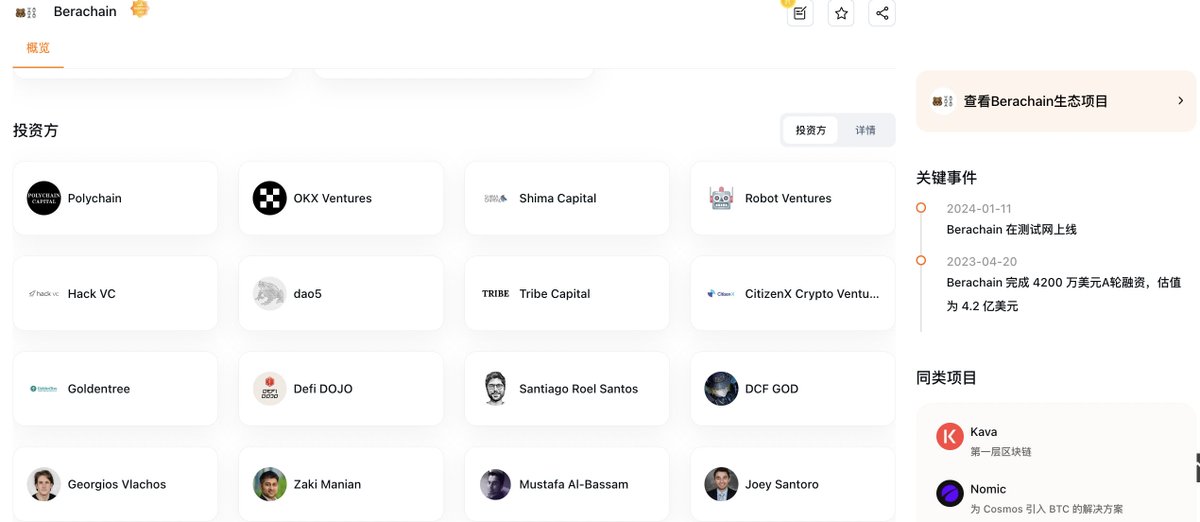The height and width of the screenshot is (522, 1200).
Task: Click the Santiago Roel Santos name
Action: pyautogui.click(x=578, y=389)
